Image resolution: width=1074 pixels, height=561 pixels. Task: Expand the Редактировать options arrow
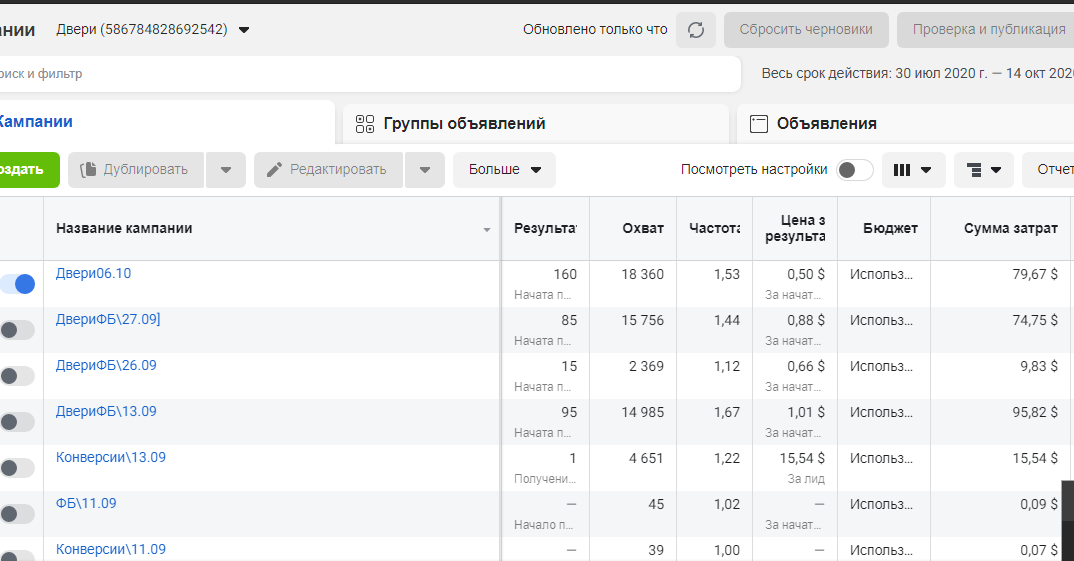(425, 170)
